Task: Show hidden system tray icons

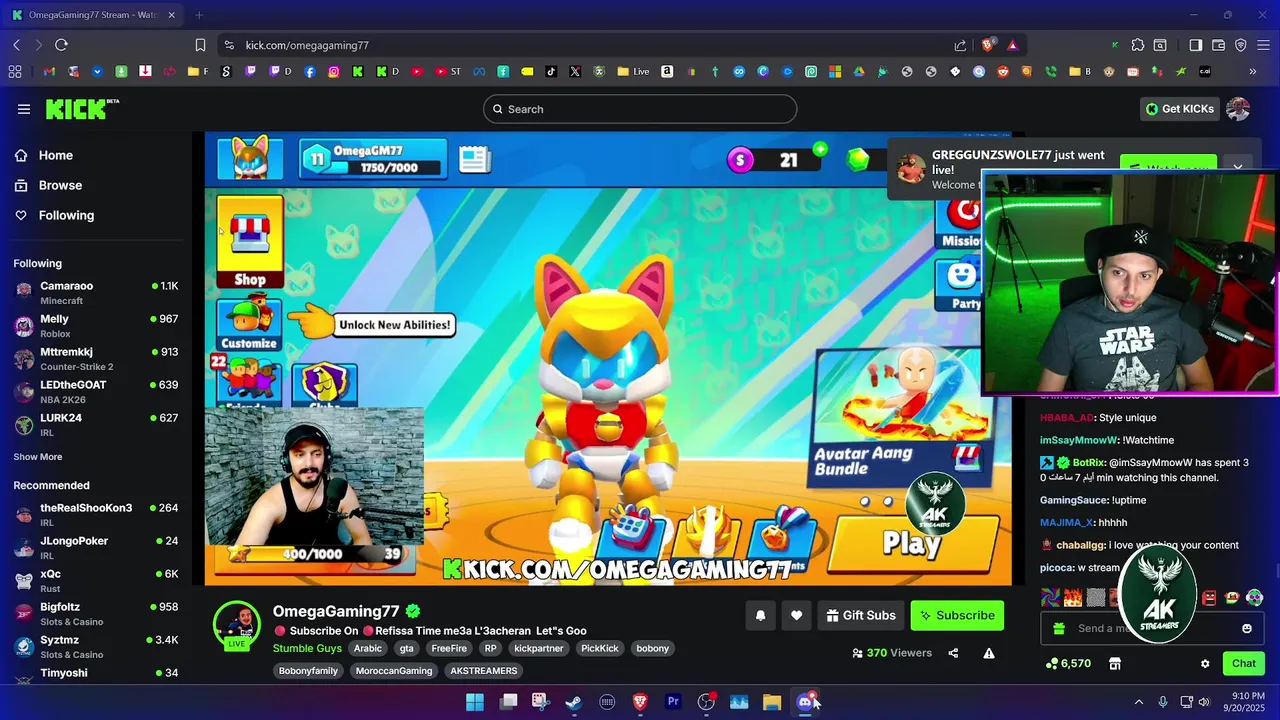Action: [1138, 702]
